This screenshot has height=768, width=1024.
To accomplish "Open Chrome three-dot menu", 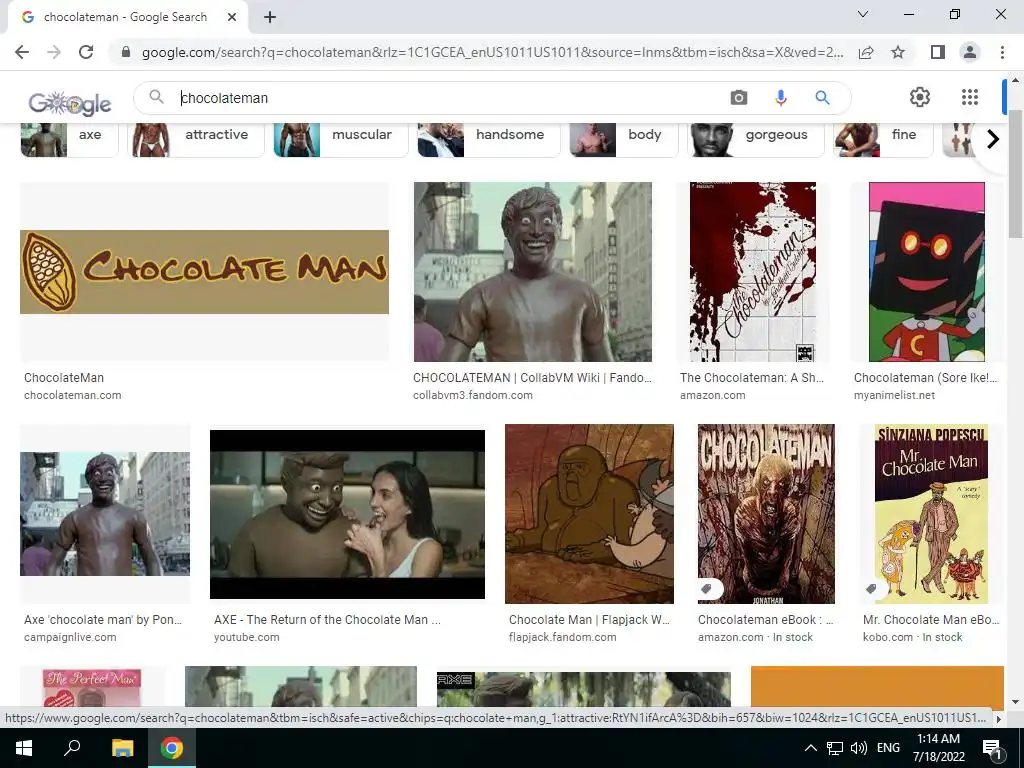I will (1002, 52).
